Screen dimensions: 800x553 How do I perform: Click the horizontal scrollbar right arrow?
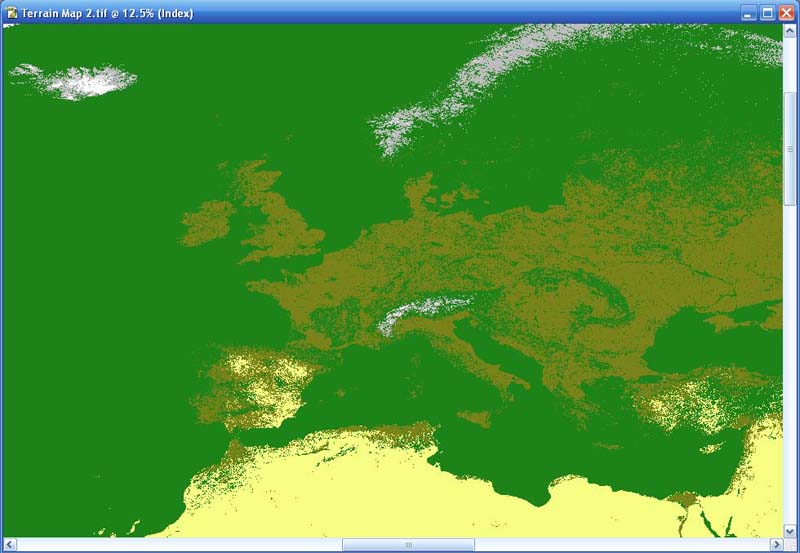tap(776, 545)
